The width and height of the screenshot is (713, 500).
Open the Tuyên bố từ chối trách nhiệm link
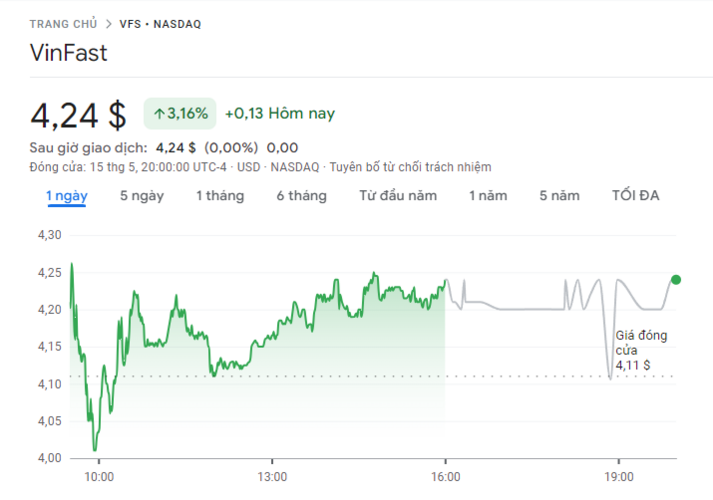410,167
